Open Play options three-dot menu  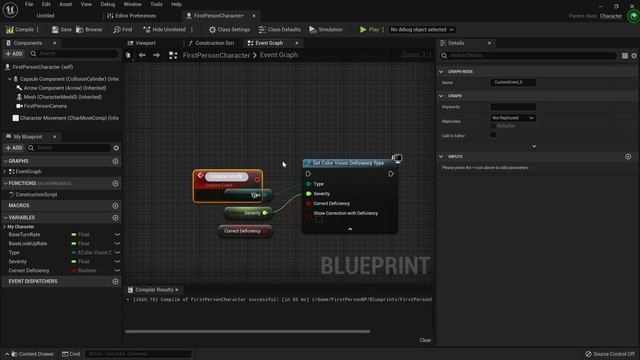click(383, 29)
